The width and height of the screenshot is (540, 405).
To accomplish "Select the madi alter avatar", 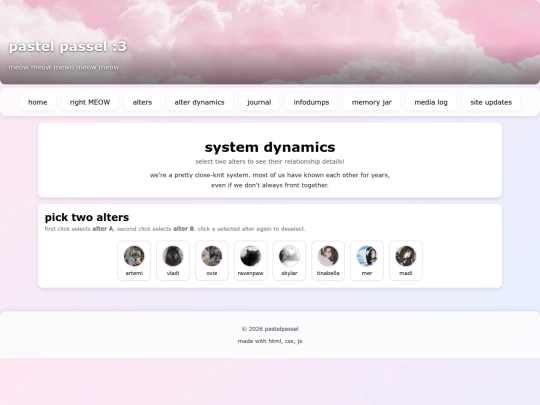I will [406, 256].
